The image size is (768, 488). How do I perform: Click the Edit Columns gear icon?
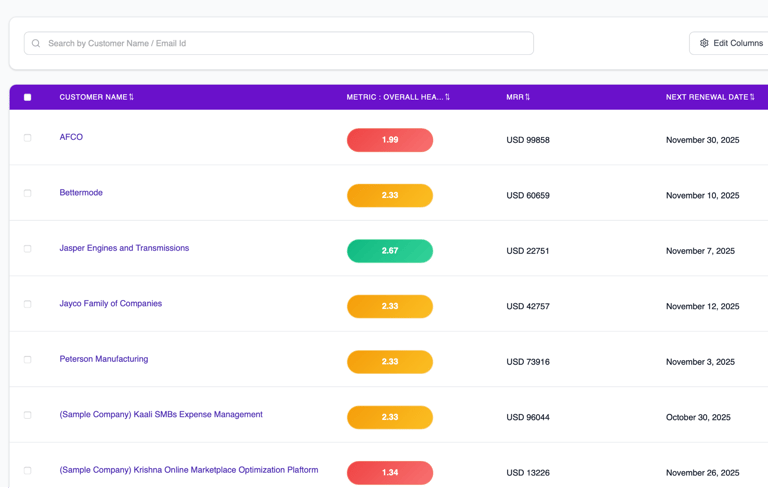coord(704,43)
